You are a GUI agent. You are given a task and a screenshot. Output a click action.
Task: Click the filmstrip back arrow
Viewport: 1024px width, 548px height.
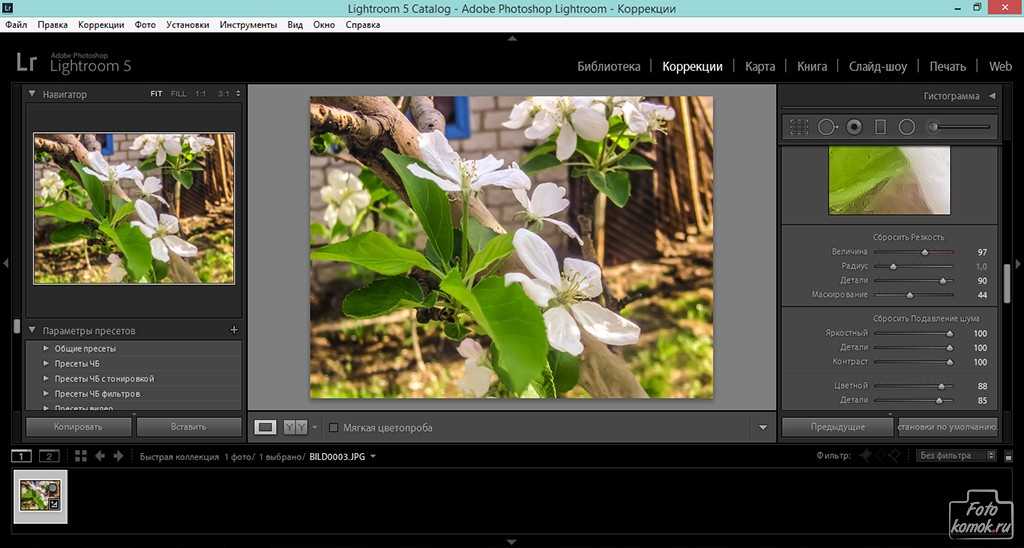tap(101, 456)
